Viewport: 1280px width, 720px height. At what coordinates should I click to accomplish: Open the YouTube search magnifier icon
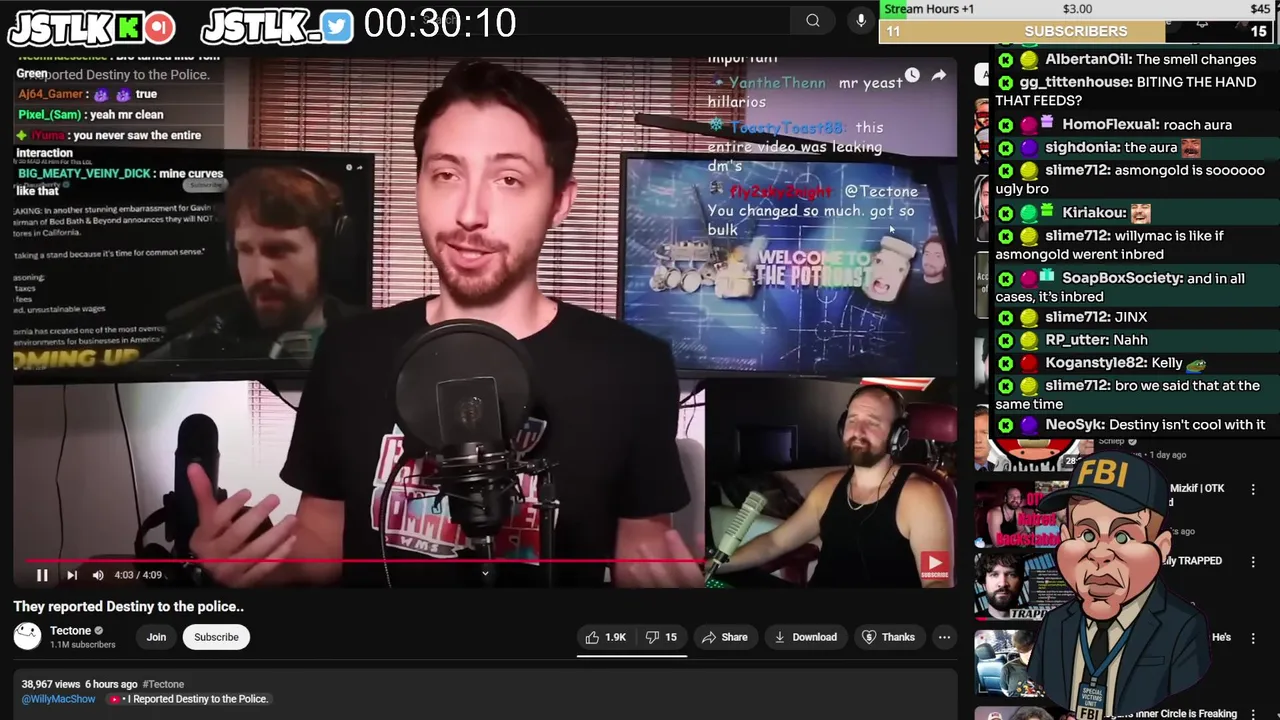[813, 20]
